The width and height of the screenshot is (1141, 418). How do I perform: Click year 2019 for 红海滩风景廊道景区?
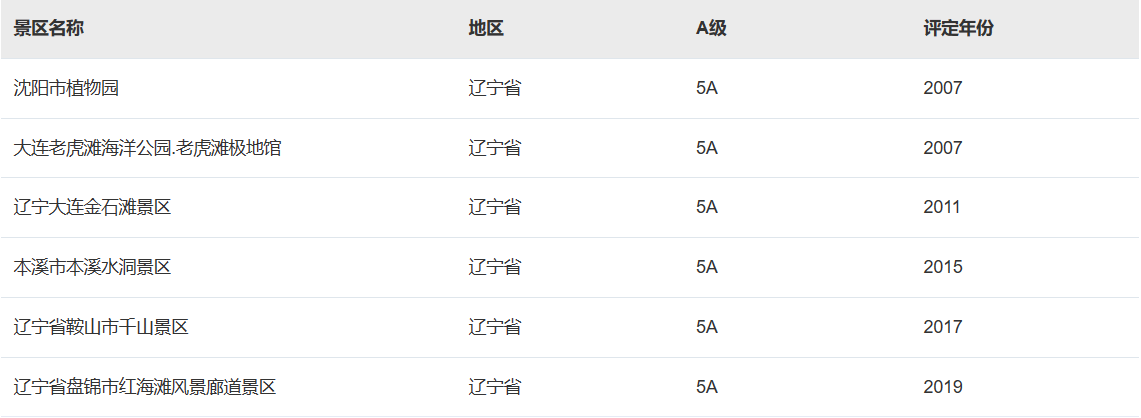click(943, 387)
